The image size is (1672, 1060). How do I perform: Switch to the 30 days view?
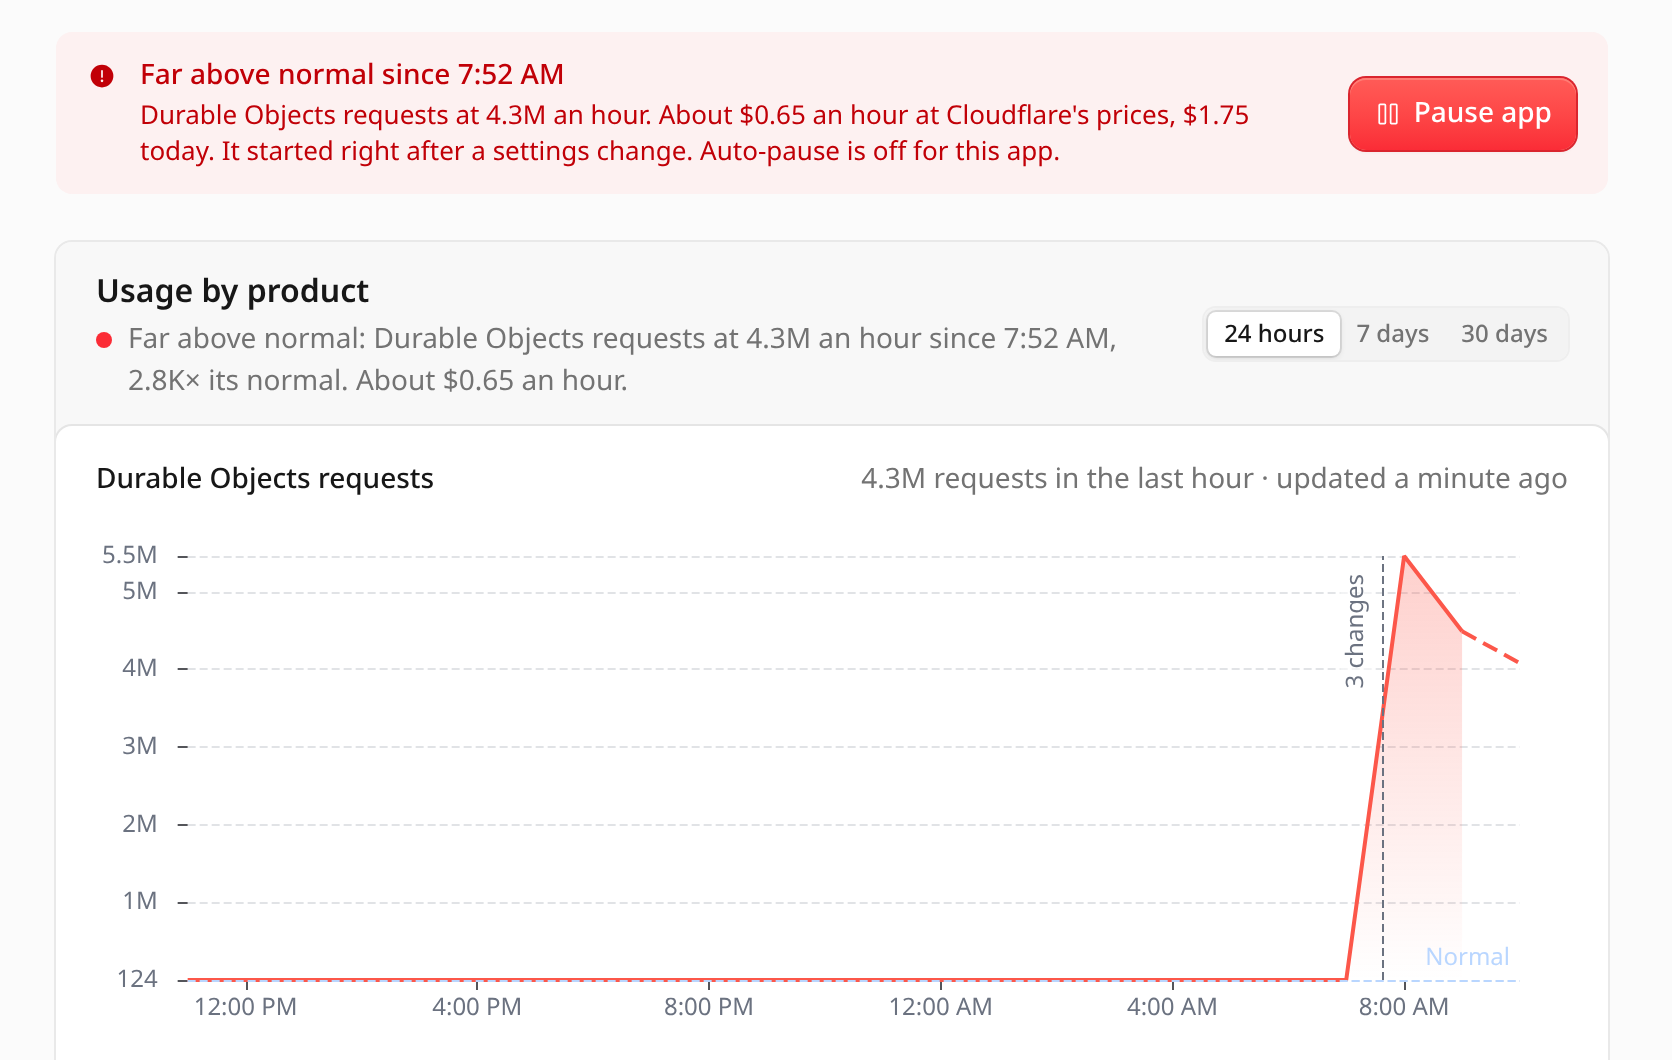1504,334
